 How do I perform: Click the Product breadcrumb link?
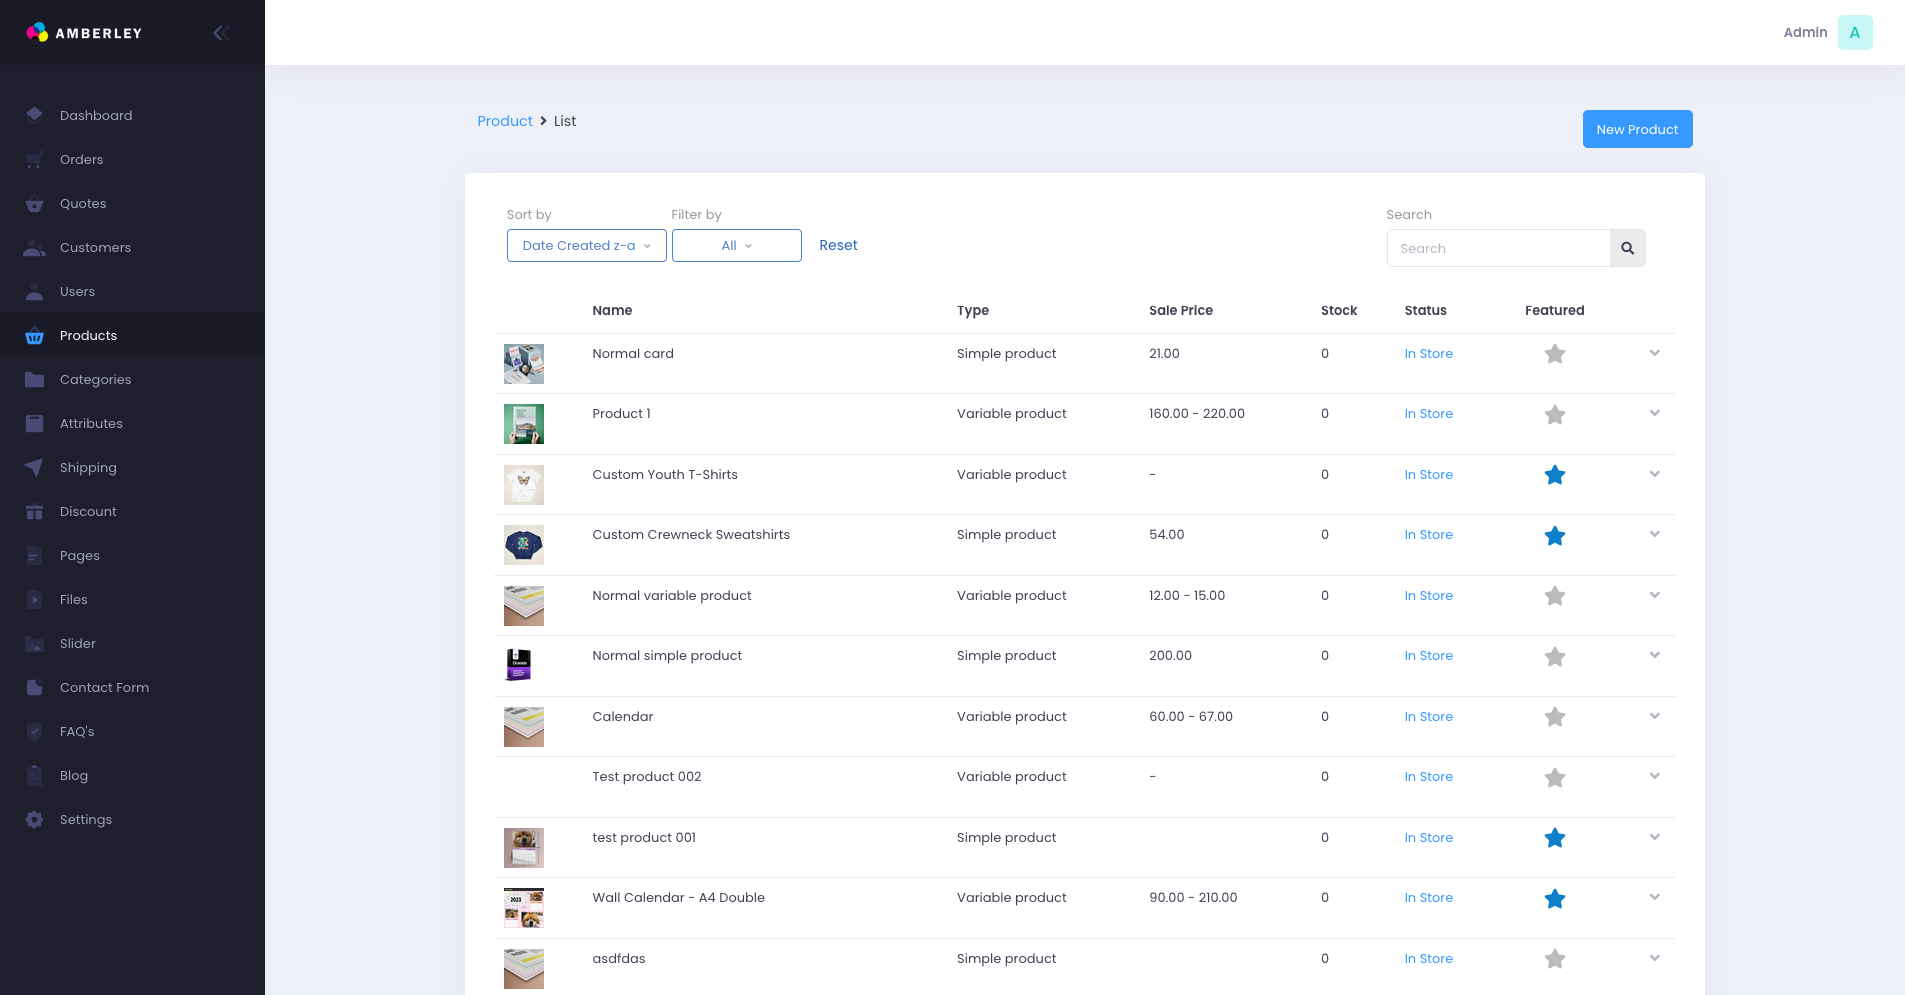(x=504, y=121)
